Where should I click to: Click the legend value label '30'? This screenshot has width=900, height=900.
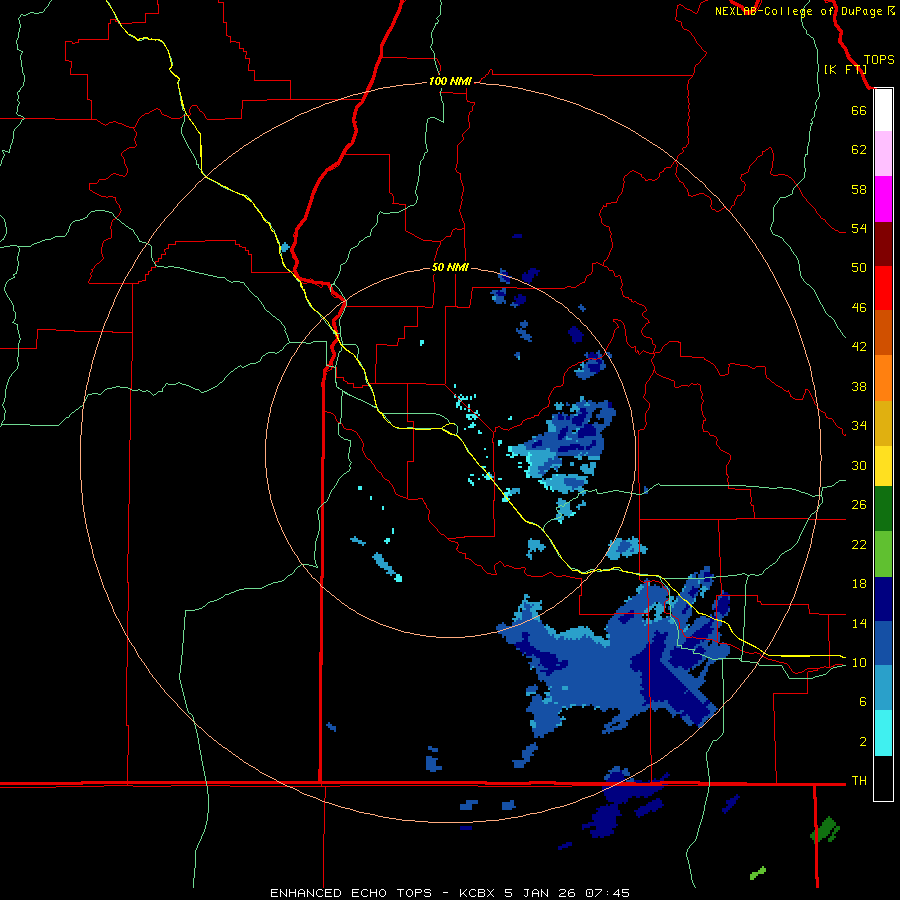[859, 465]
